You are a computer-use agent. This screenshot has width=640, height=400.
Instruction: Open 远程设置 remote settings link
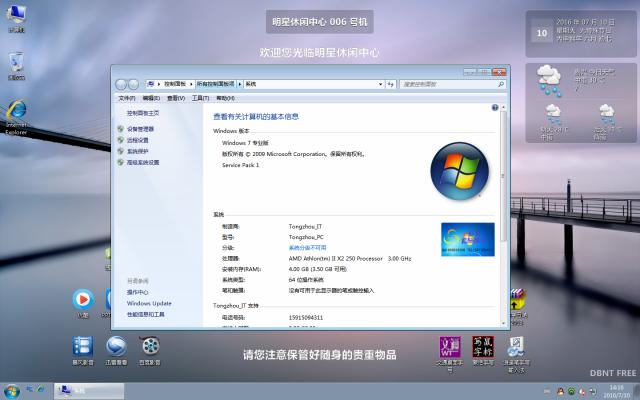click(x=137, y=140)
